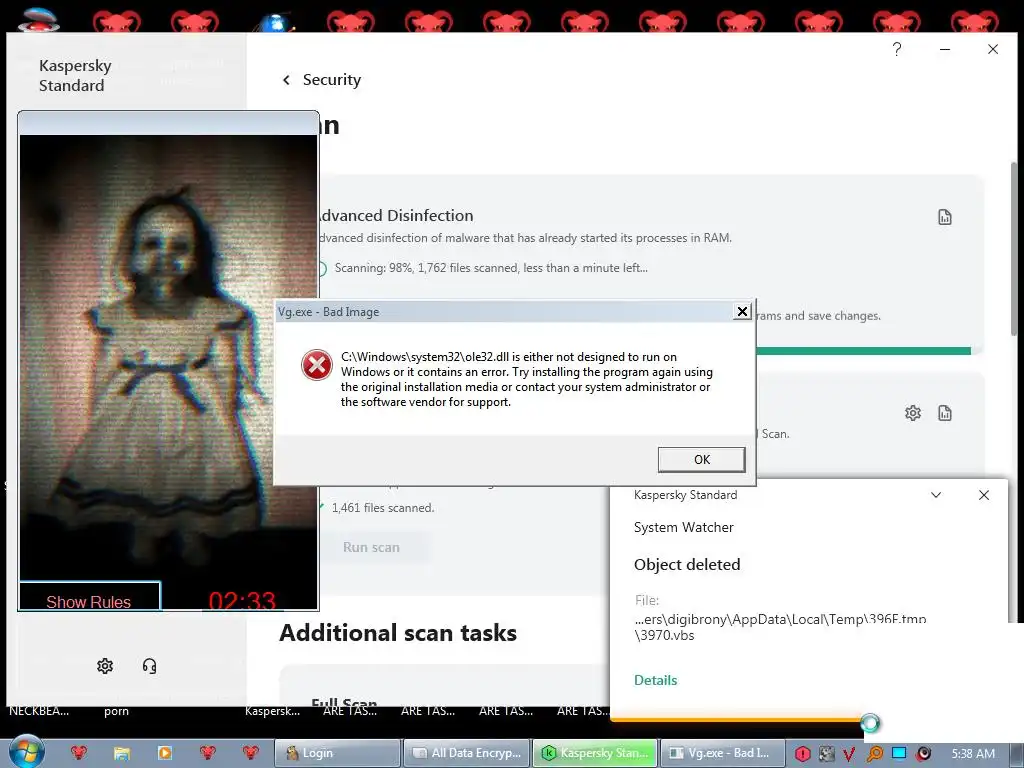Viewport: 1024px width, 768px height.
Task: Minimize the Kaspersky Standard window
Action: (x=944, y=49)
